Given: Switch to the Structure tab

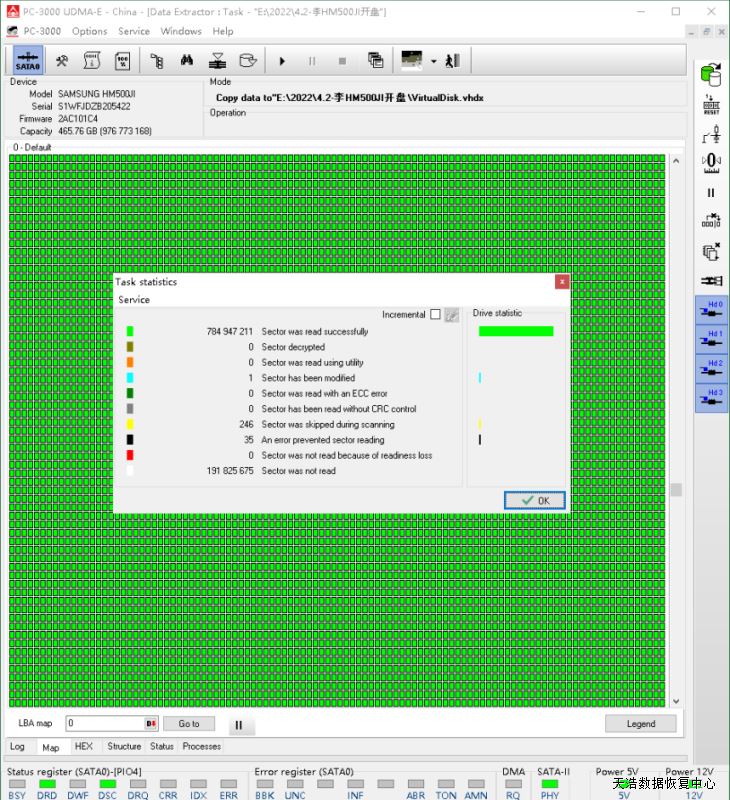Looking at the screenshot, I should coord(124,746).
